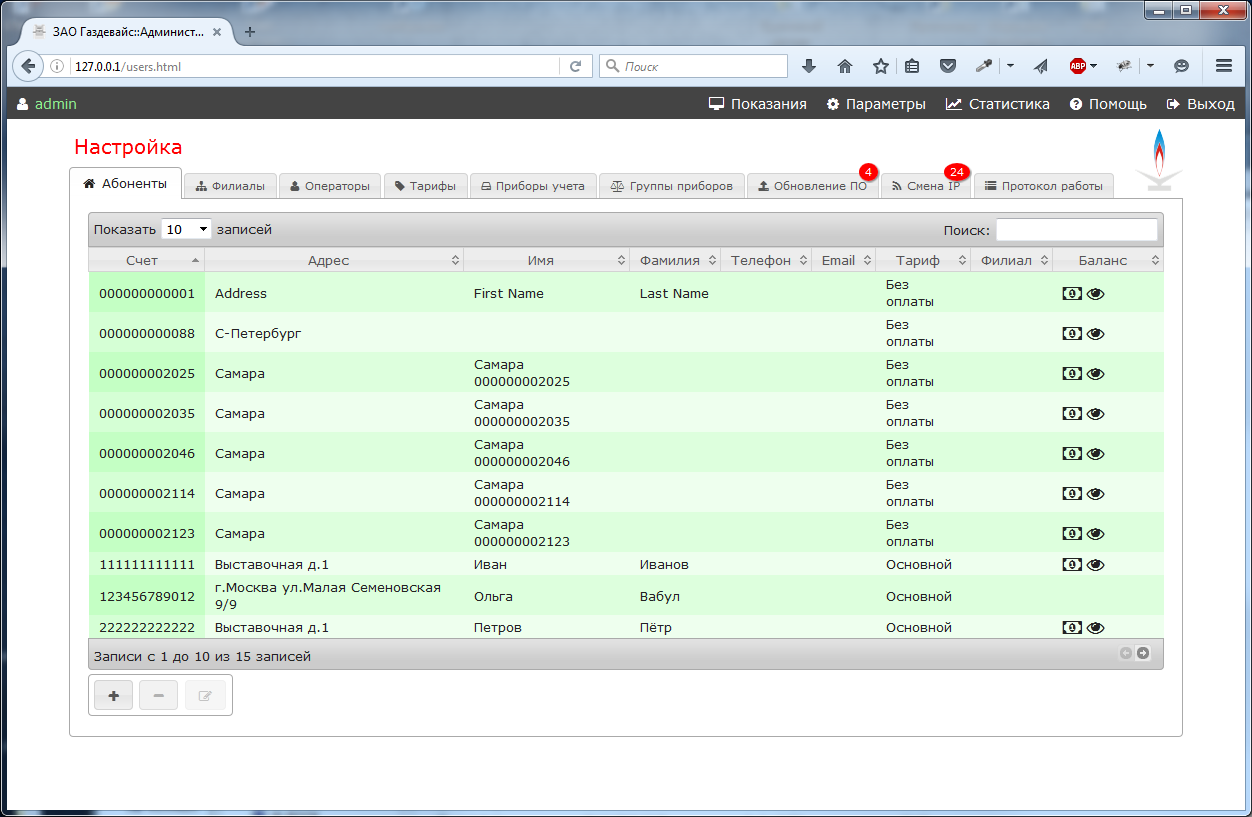This screenshot has height=817, width=1252.
Task: Click the Выход logout link
Action: pyautogui.click(x=1200, y=104)
